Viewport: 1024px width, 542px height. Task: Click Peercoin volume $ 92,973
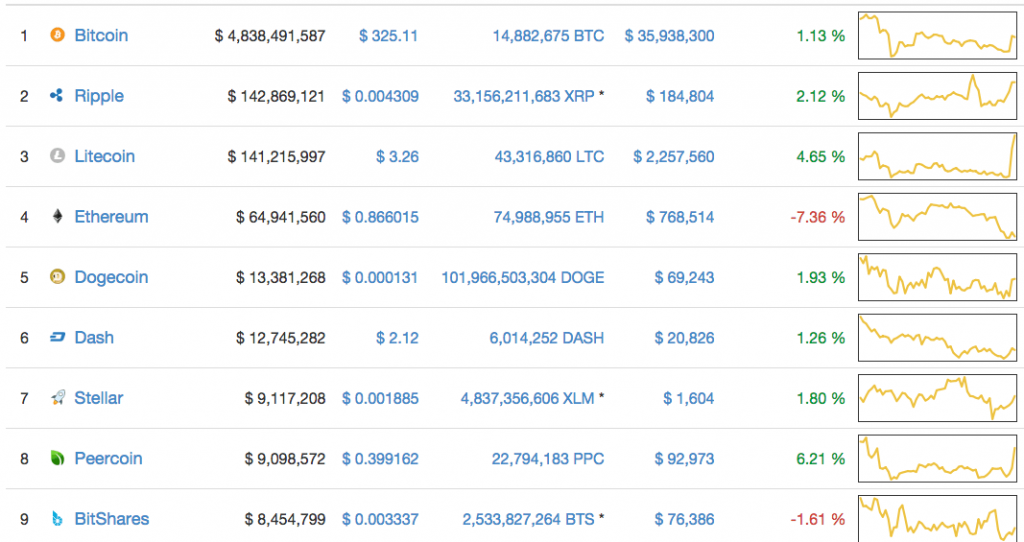point(684,459)
